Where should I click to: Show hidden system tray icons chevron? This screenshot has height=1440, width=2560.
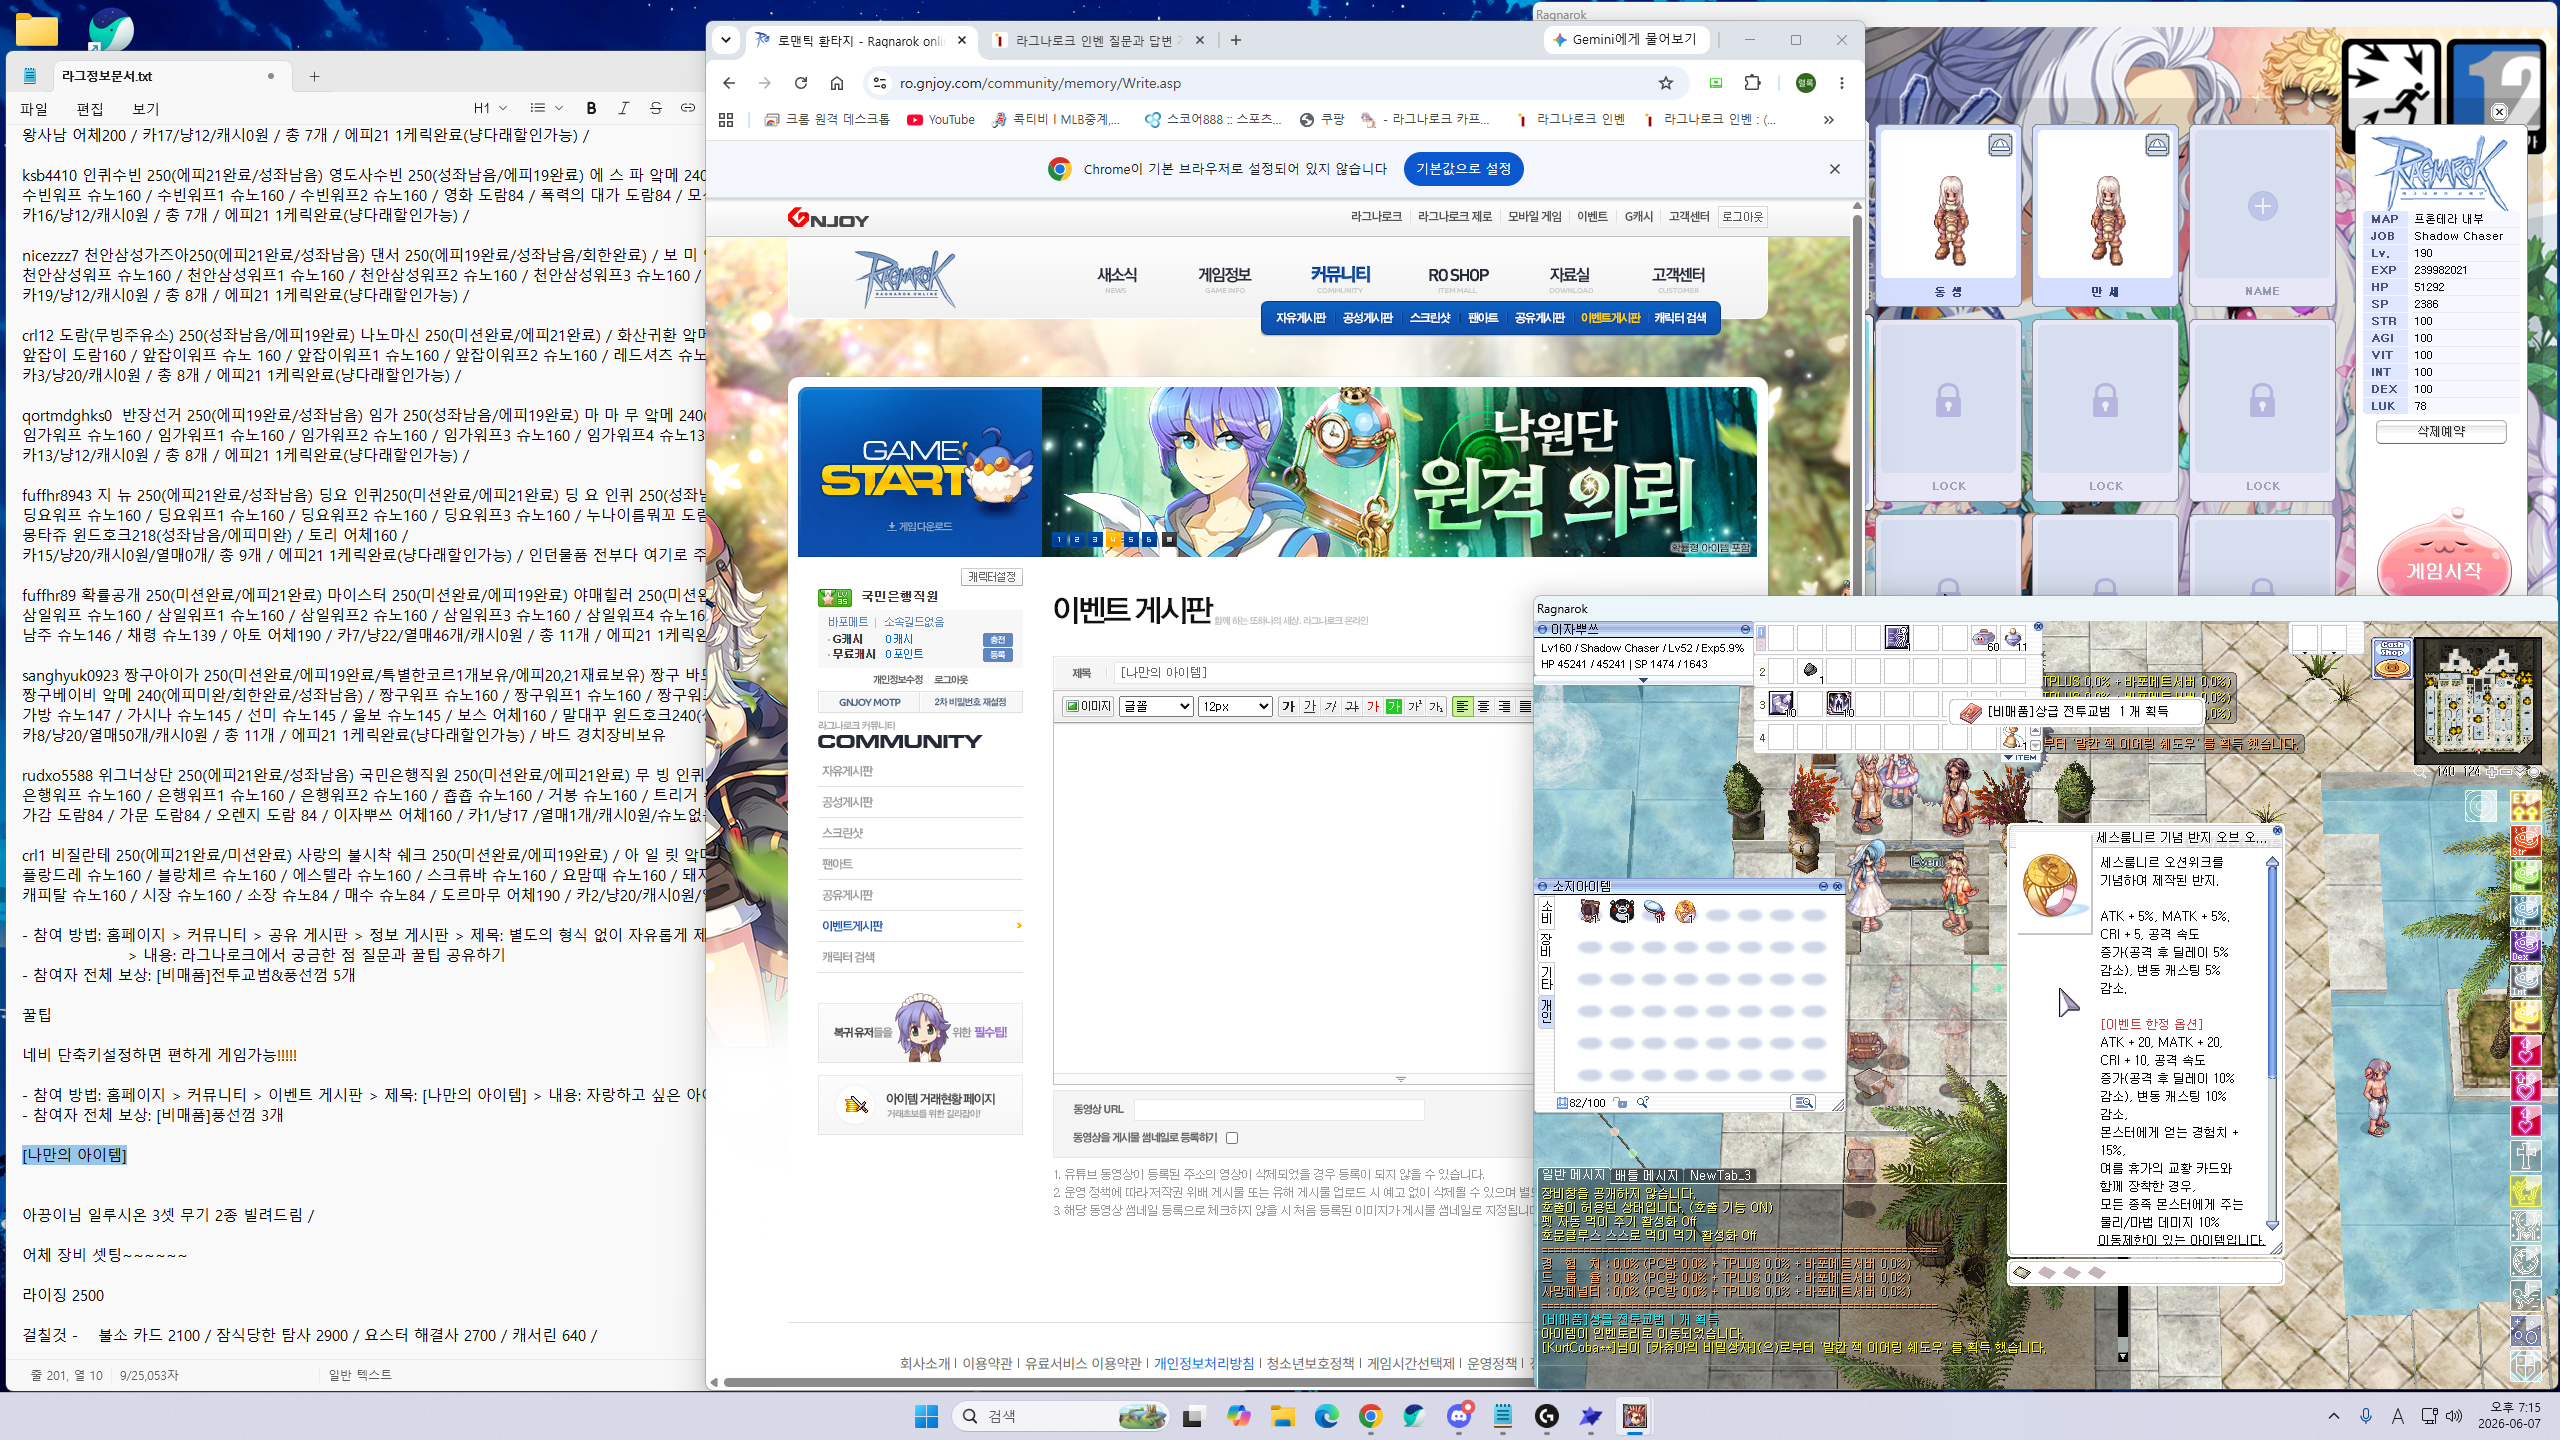coord(2334,1416)
